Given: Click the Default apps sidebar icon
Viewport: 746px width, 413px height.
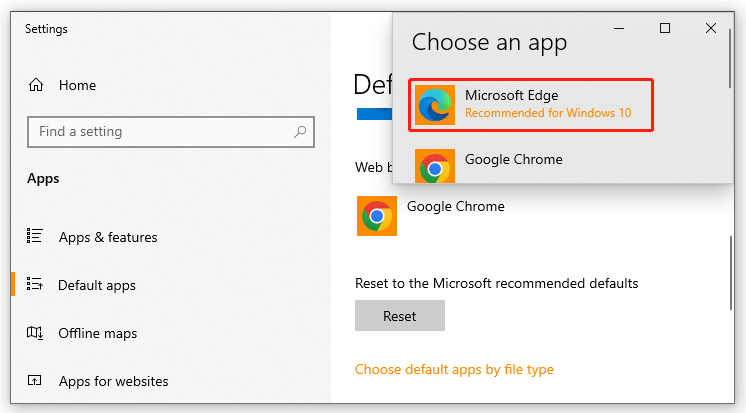Looking at the screenshot, I should point(36,285).
